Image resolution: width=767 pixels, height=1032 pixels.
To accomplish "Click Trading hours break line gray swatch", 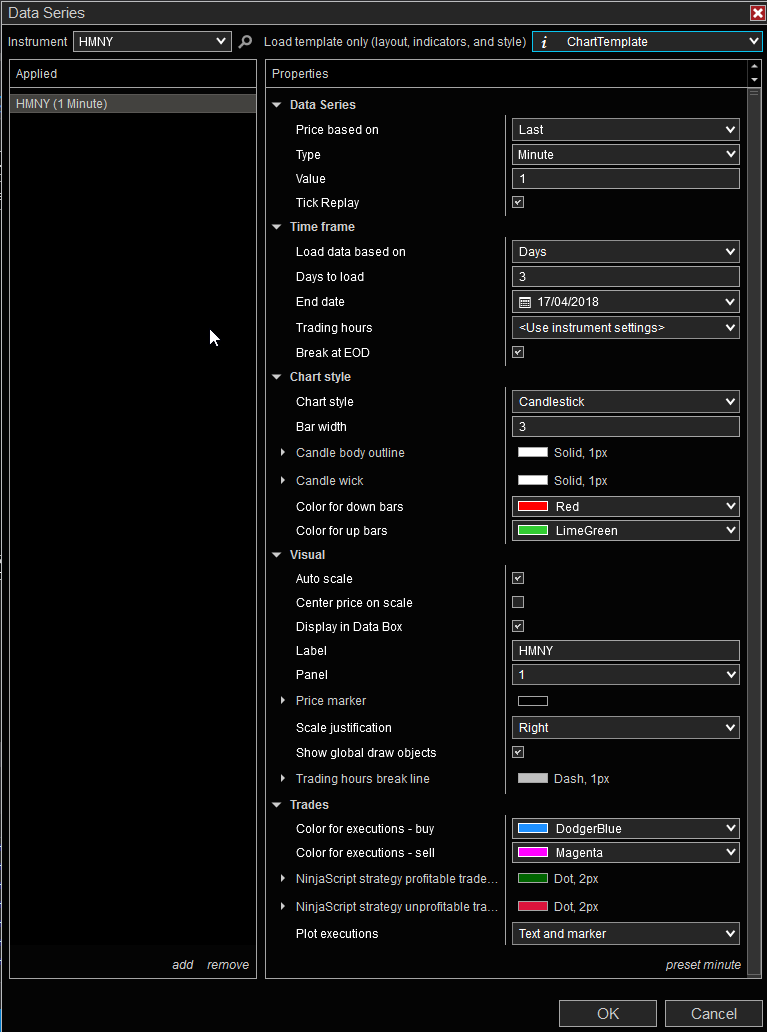I will tap(533, 779).
